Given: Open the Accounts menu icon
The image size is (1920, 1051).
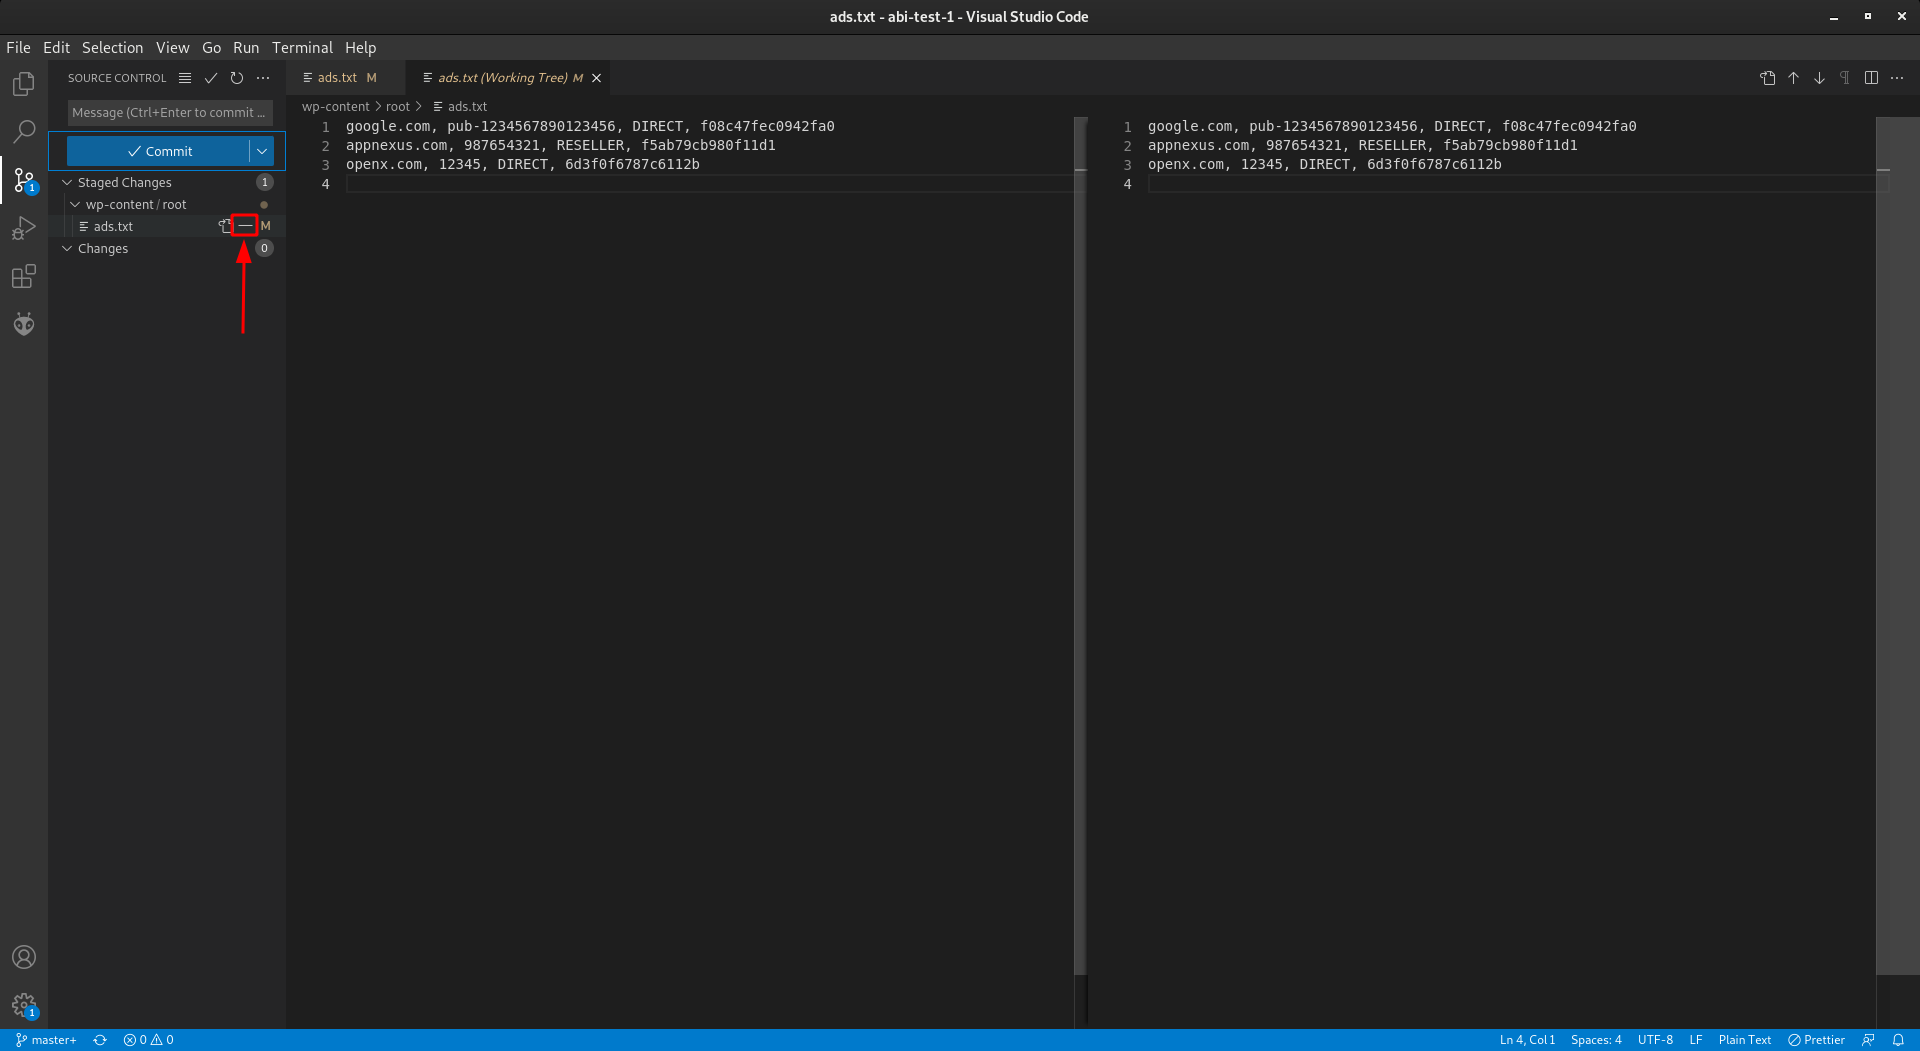Looking at the screenshot, I should click(24, 957).
